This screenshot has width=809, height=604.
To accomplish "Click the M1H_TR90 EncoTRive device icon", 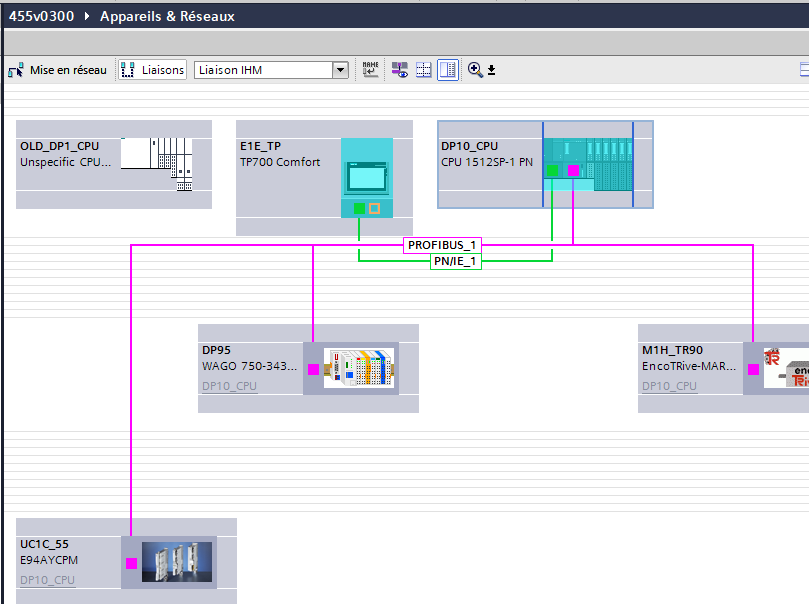I will pos(785,368).
